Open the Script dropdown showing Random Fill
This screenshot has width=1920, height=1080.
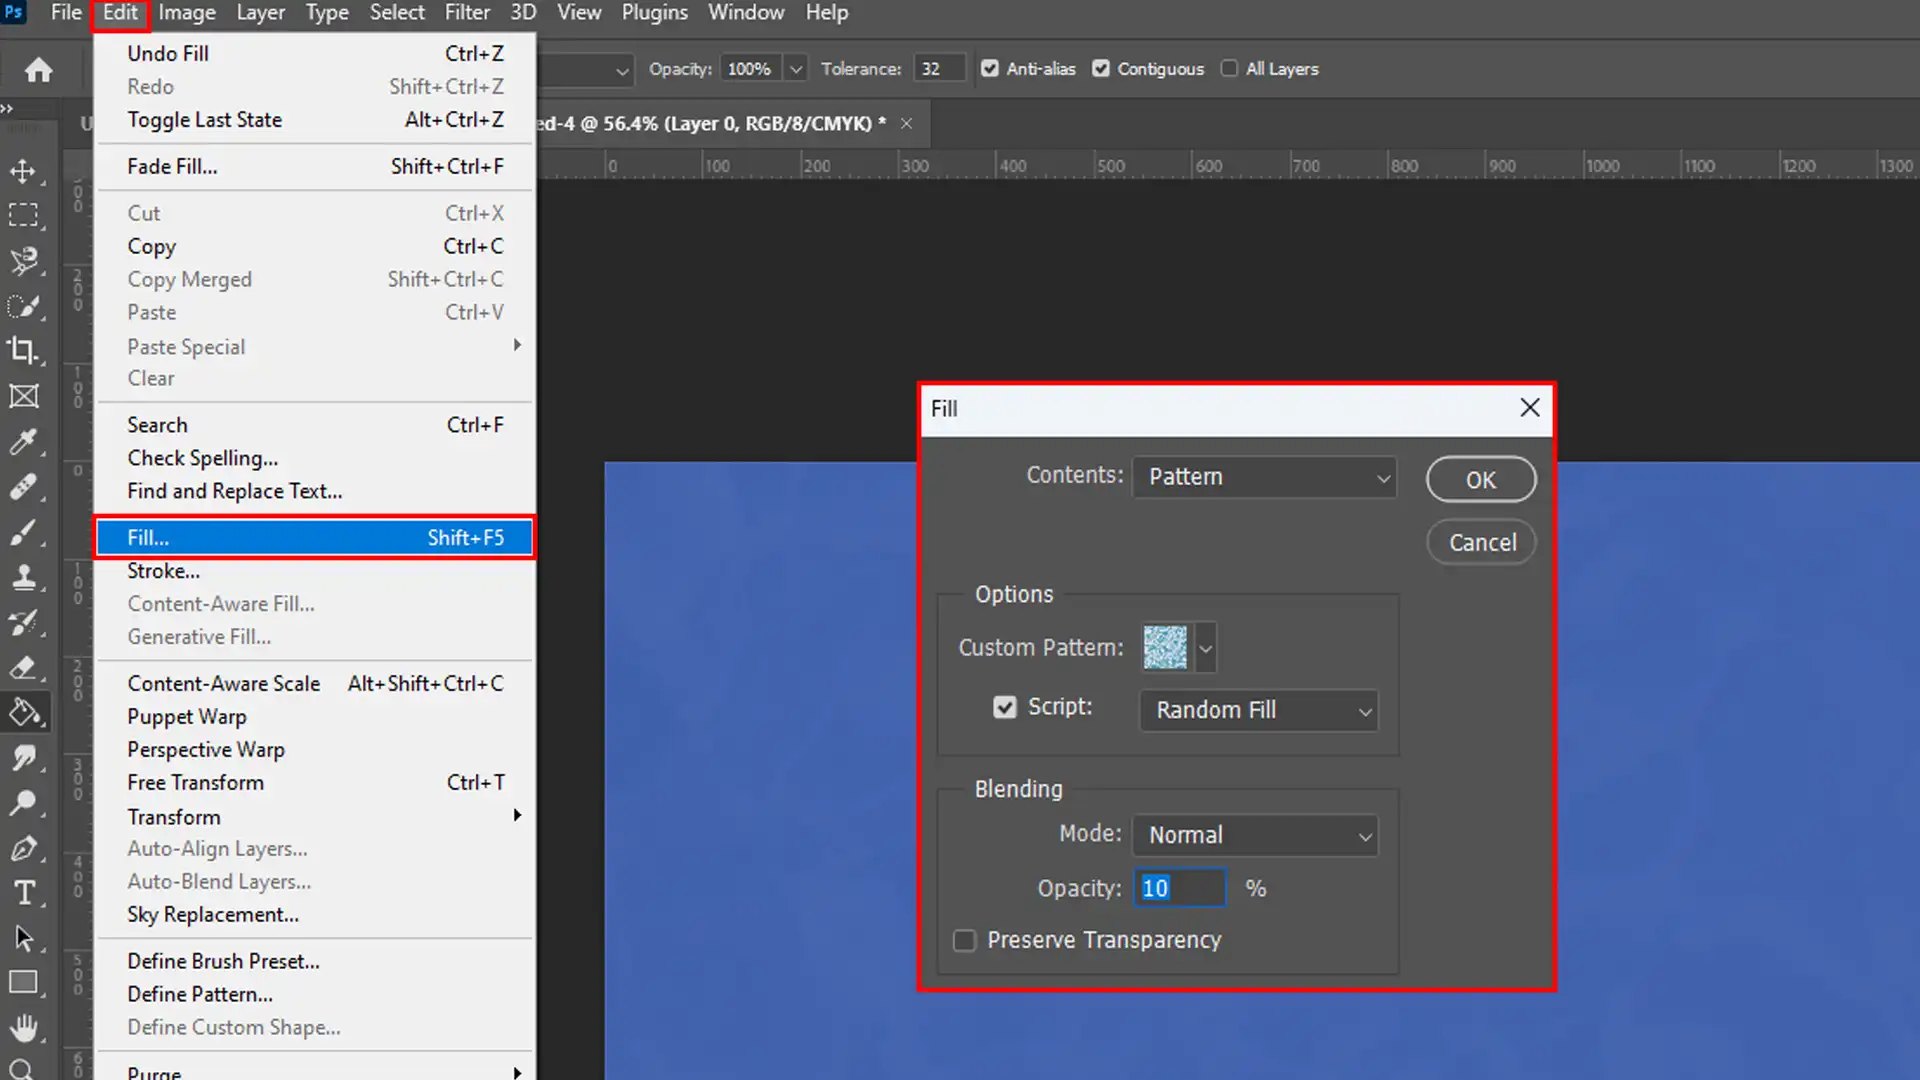1259,710
